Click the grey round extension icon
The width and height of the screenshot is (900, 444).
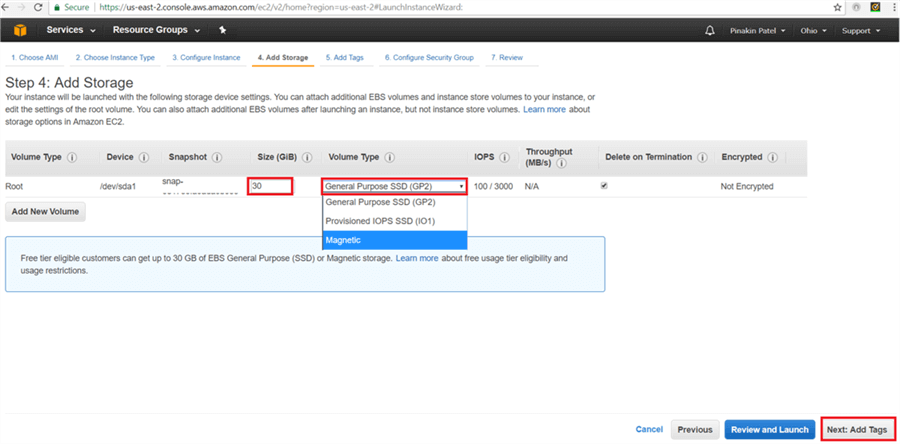856,7
